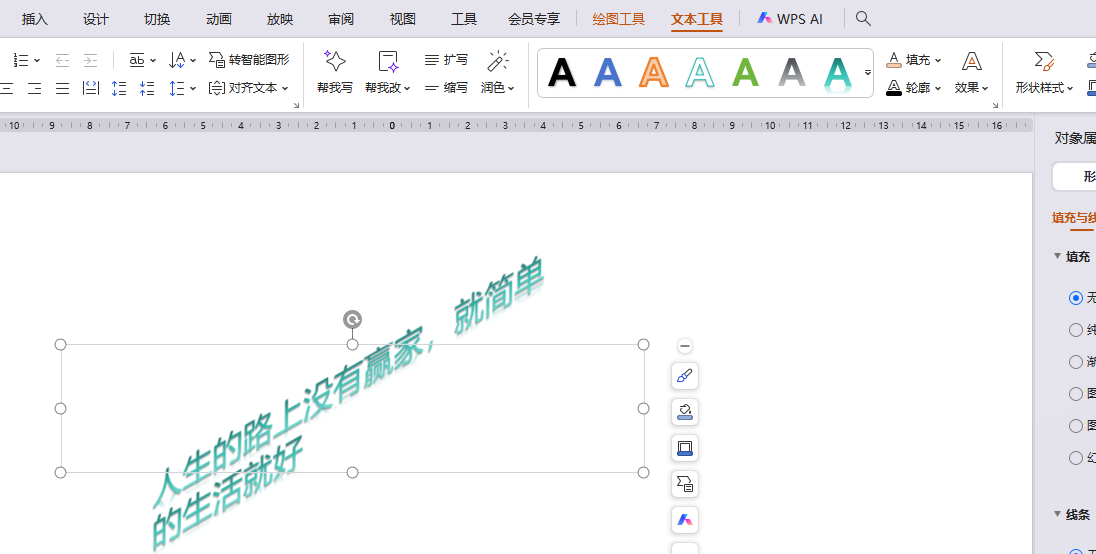Viewport: 1096px width, 554px height.
Task: Justify the paragraph text
Action: 62,88
